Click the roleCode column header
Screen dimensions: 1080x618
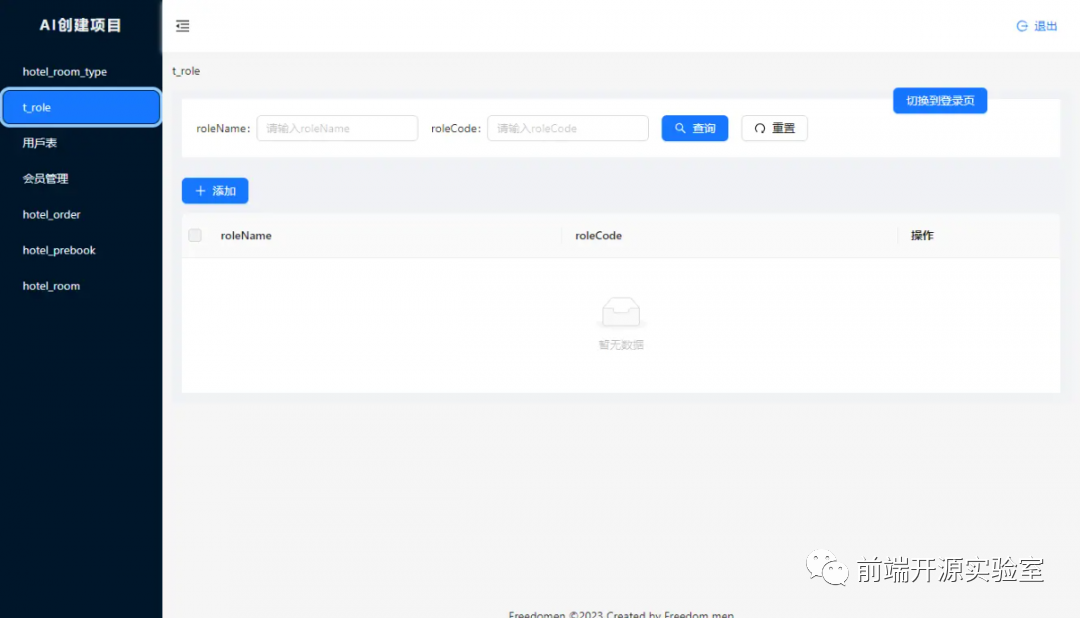click(x=598, y=236)
